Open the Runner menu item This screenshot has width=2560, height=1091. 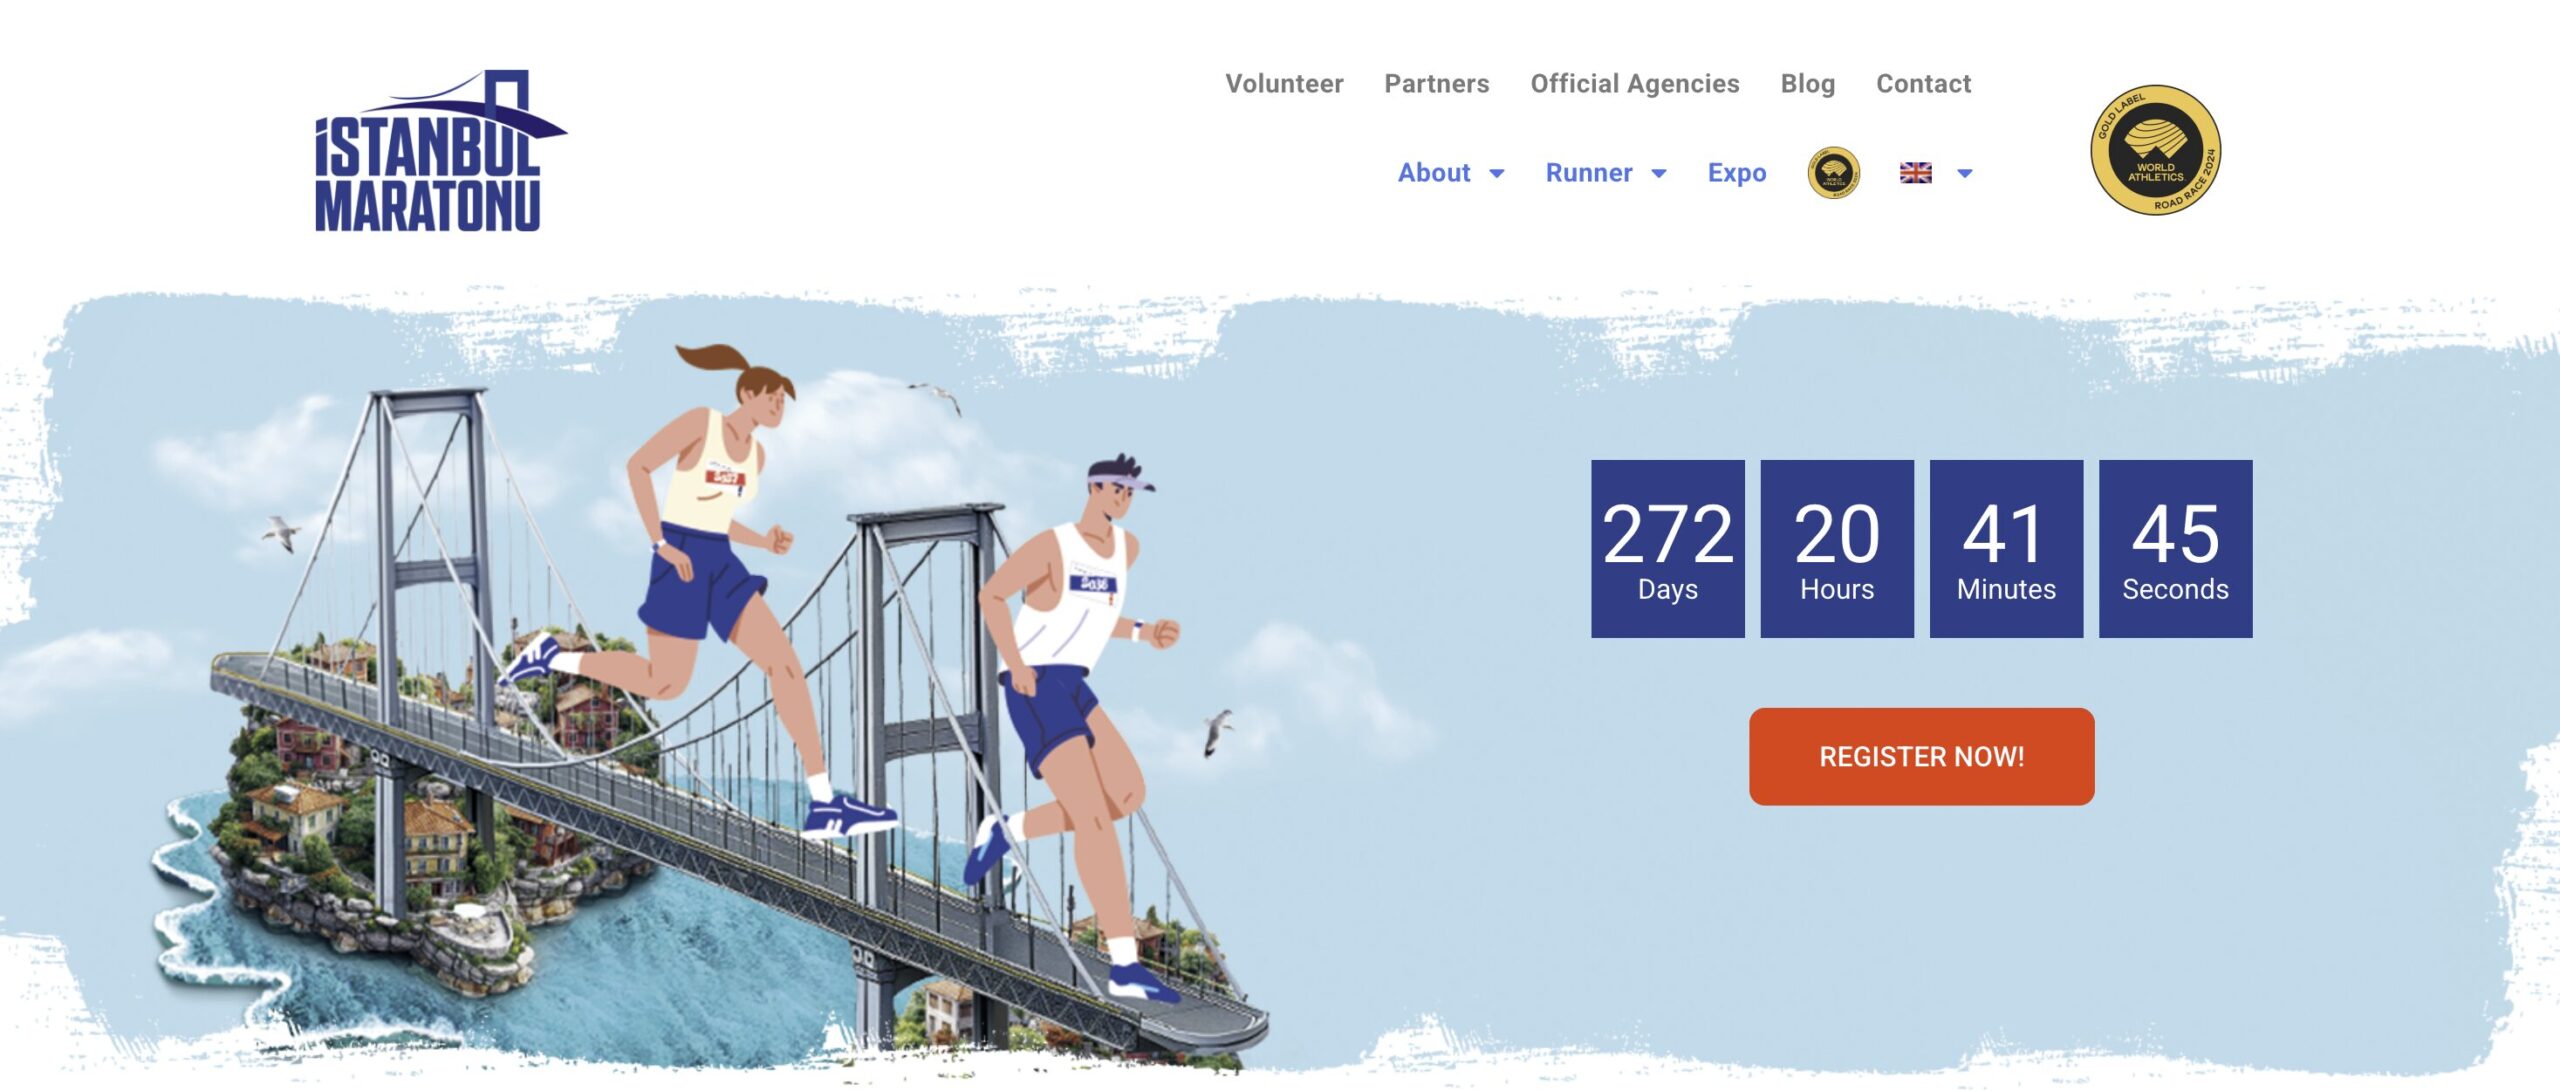1589,173
